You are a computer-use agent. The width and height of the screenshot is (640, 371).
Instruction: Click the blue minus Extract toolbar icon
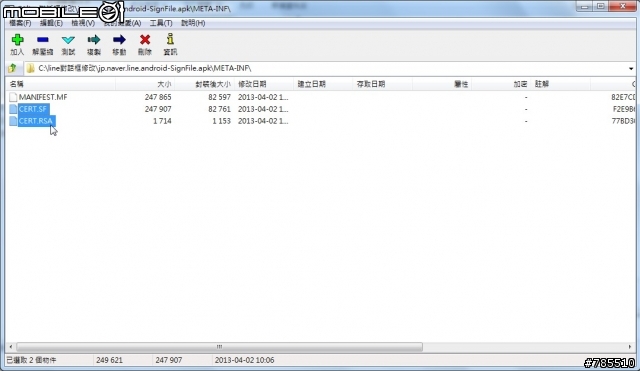[42, 40]
